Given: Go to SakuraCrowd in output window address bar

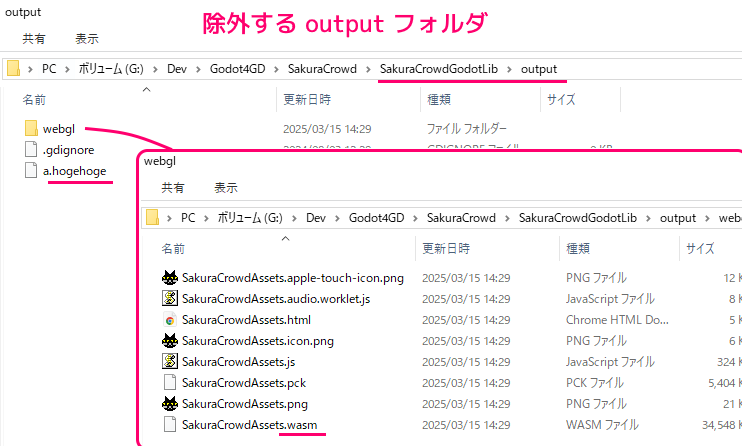Looking at the screenshot, I should [321, 68].
